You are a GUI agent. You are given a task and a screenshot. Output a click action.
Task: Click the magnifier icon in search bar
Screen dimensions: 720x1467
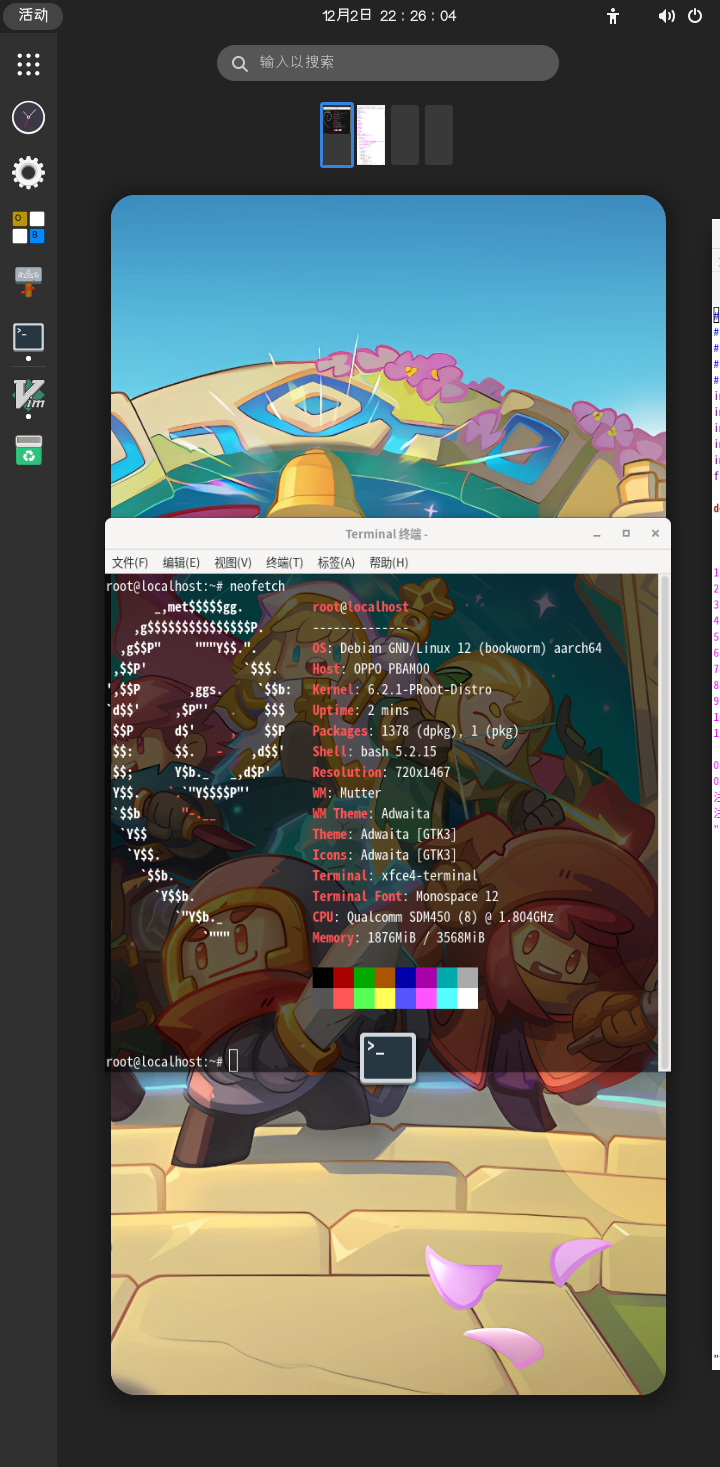pos(240,64)
